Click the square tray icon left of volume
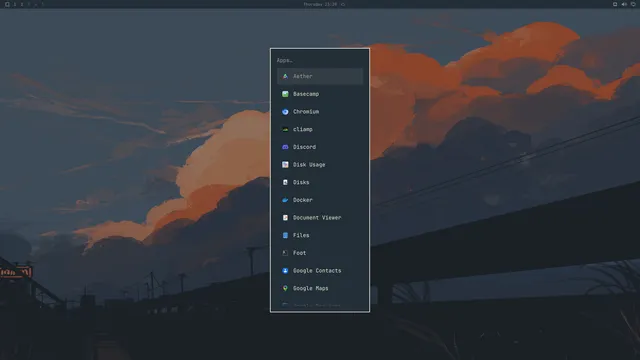The width and height of the screenshot is (640, 360). pos(615,4)
